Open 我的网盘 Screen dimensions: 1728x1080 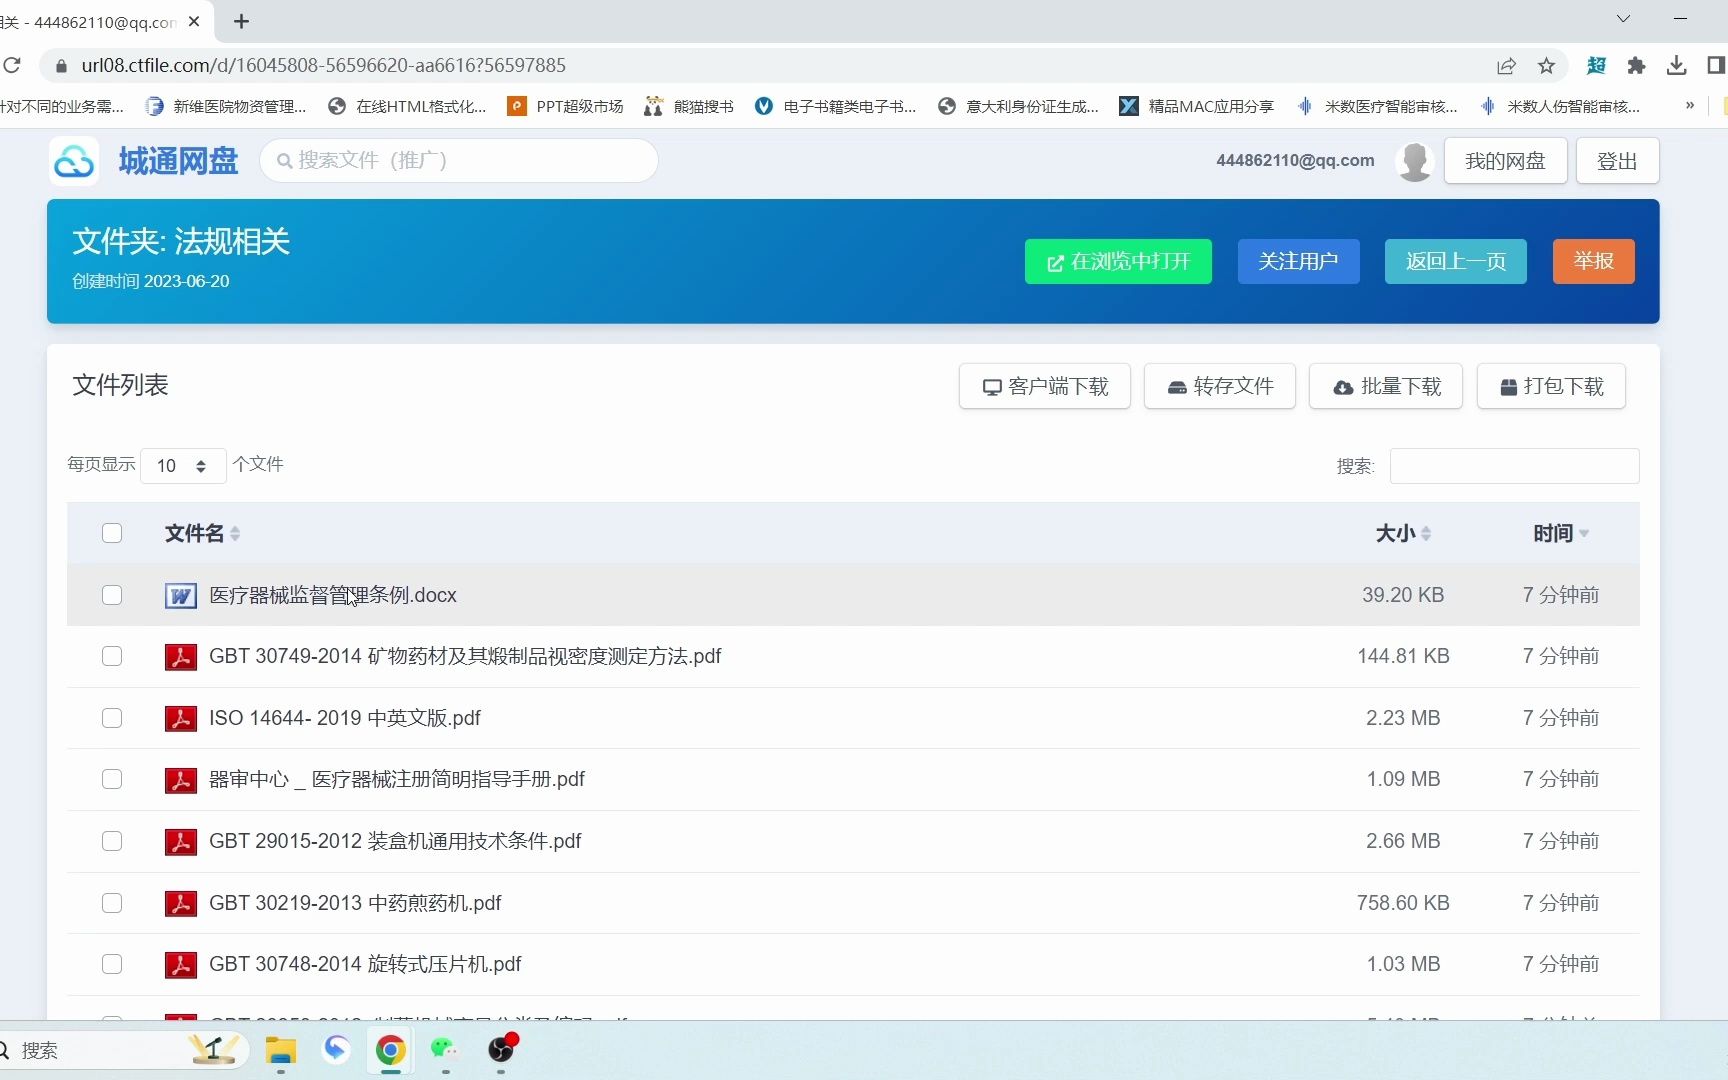point(1505,161)
